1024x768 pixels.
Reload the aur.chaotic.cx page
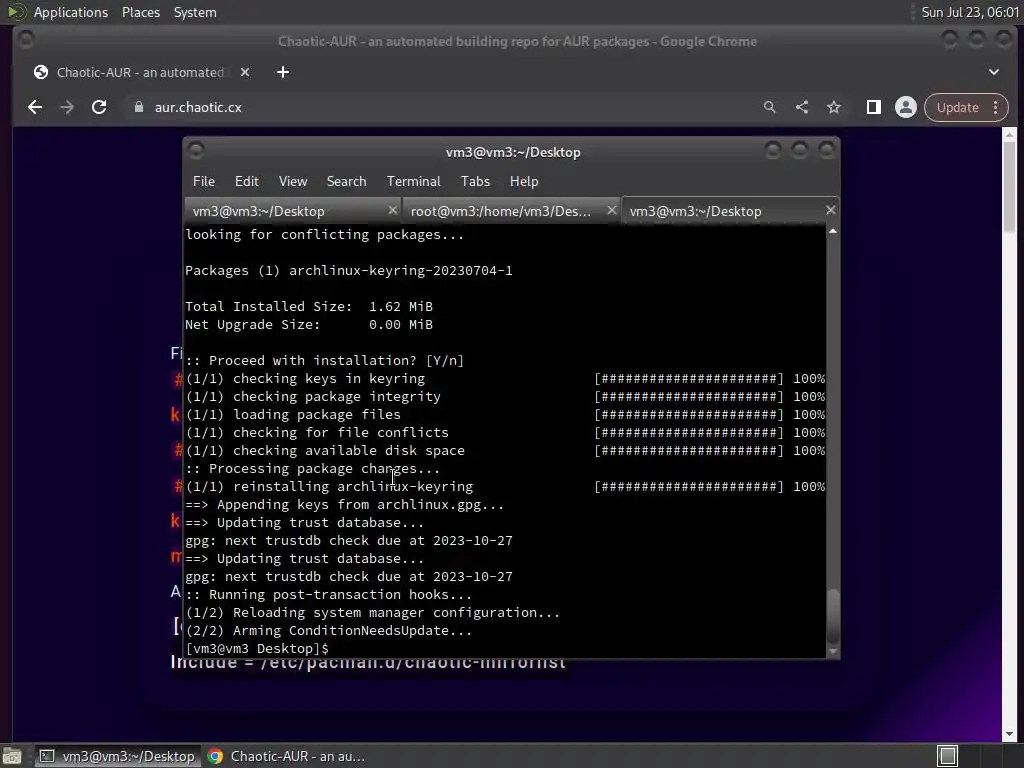pyautogui.click(x=99, y=107)
